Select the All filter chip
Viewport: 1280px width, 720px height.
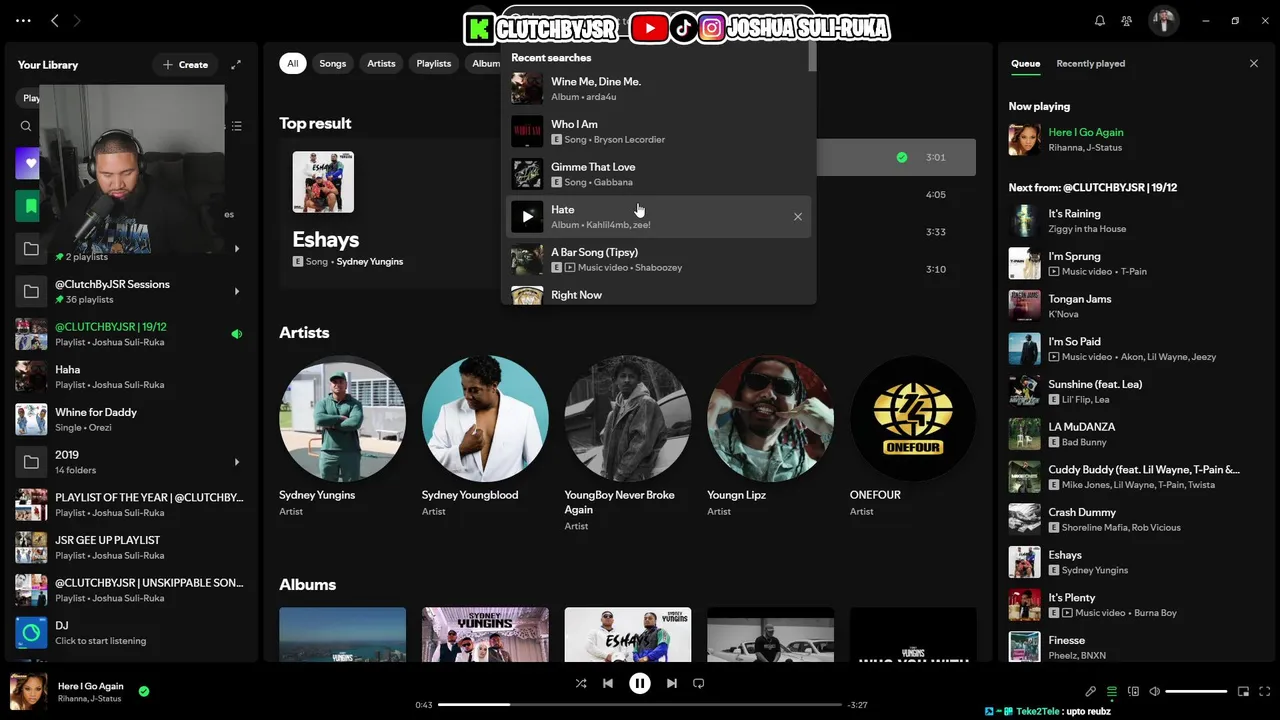(293, 63)
